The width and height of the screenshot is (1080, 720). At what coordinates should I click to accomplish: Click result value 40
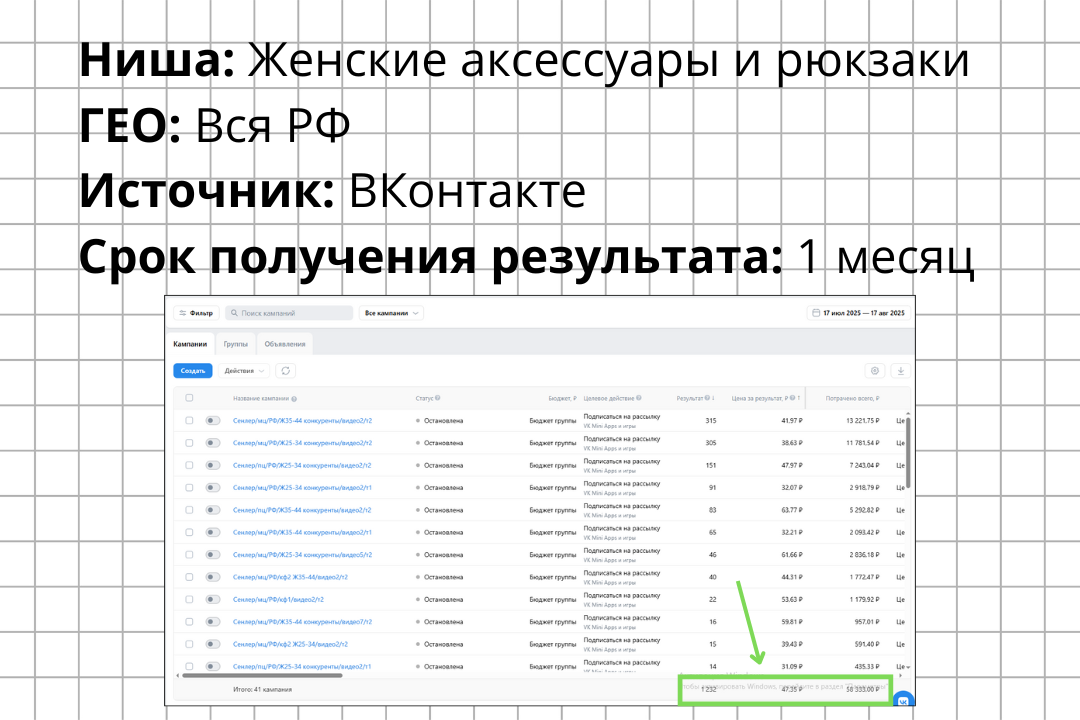point(712,577)
